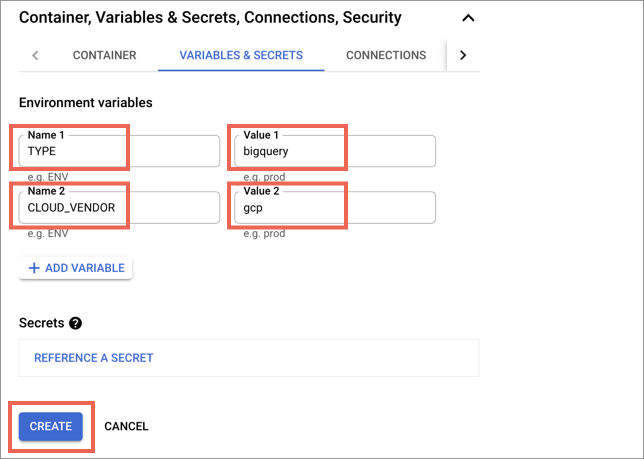Collapse the Container, Variables & Secrets section chevron
The height and width of the screenshot is (459, 644).
point(468,18)
